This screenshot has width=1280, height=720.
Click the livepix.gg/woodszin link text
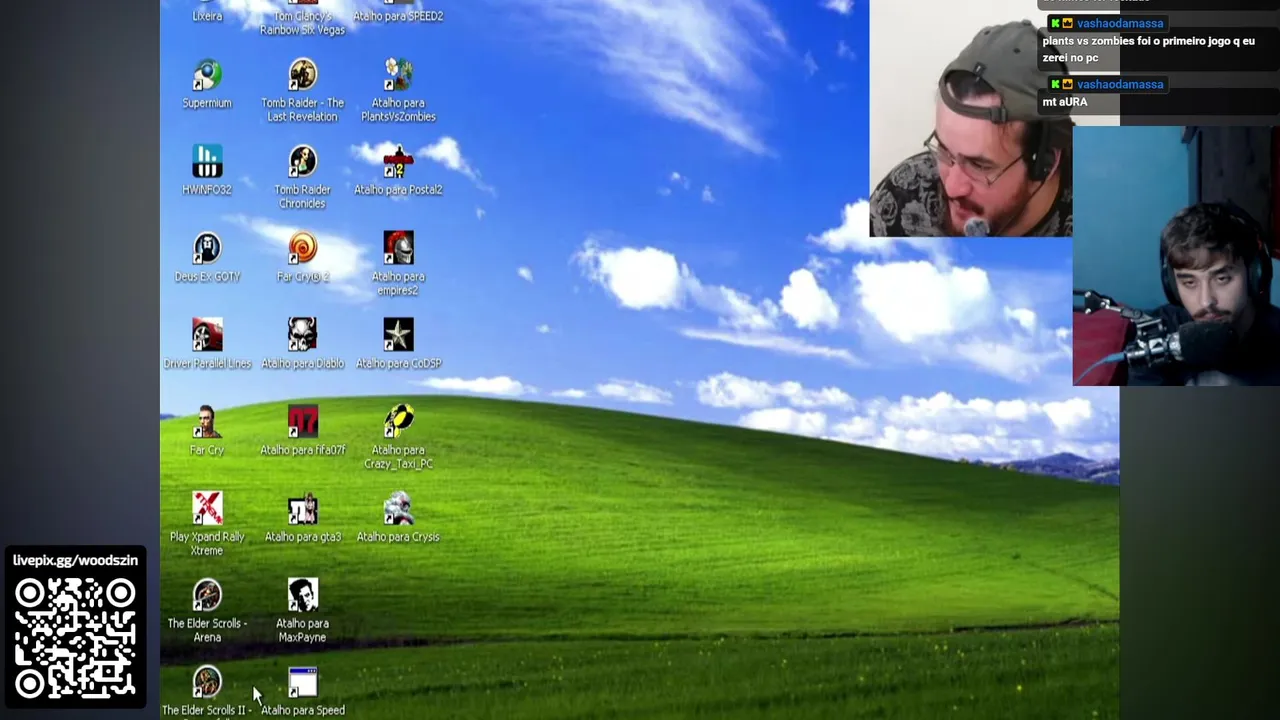pyautogui.click(x=75, y=560)
